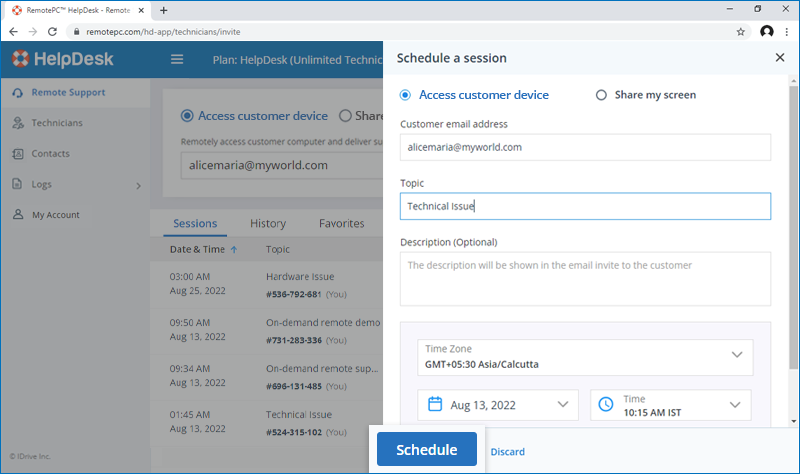This screenshot has width=800, height=474.
Task: Click the browser profile avatar icon
Action: click(x=767, y=31)
